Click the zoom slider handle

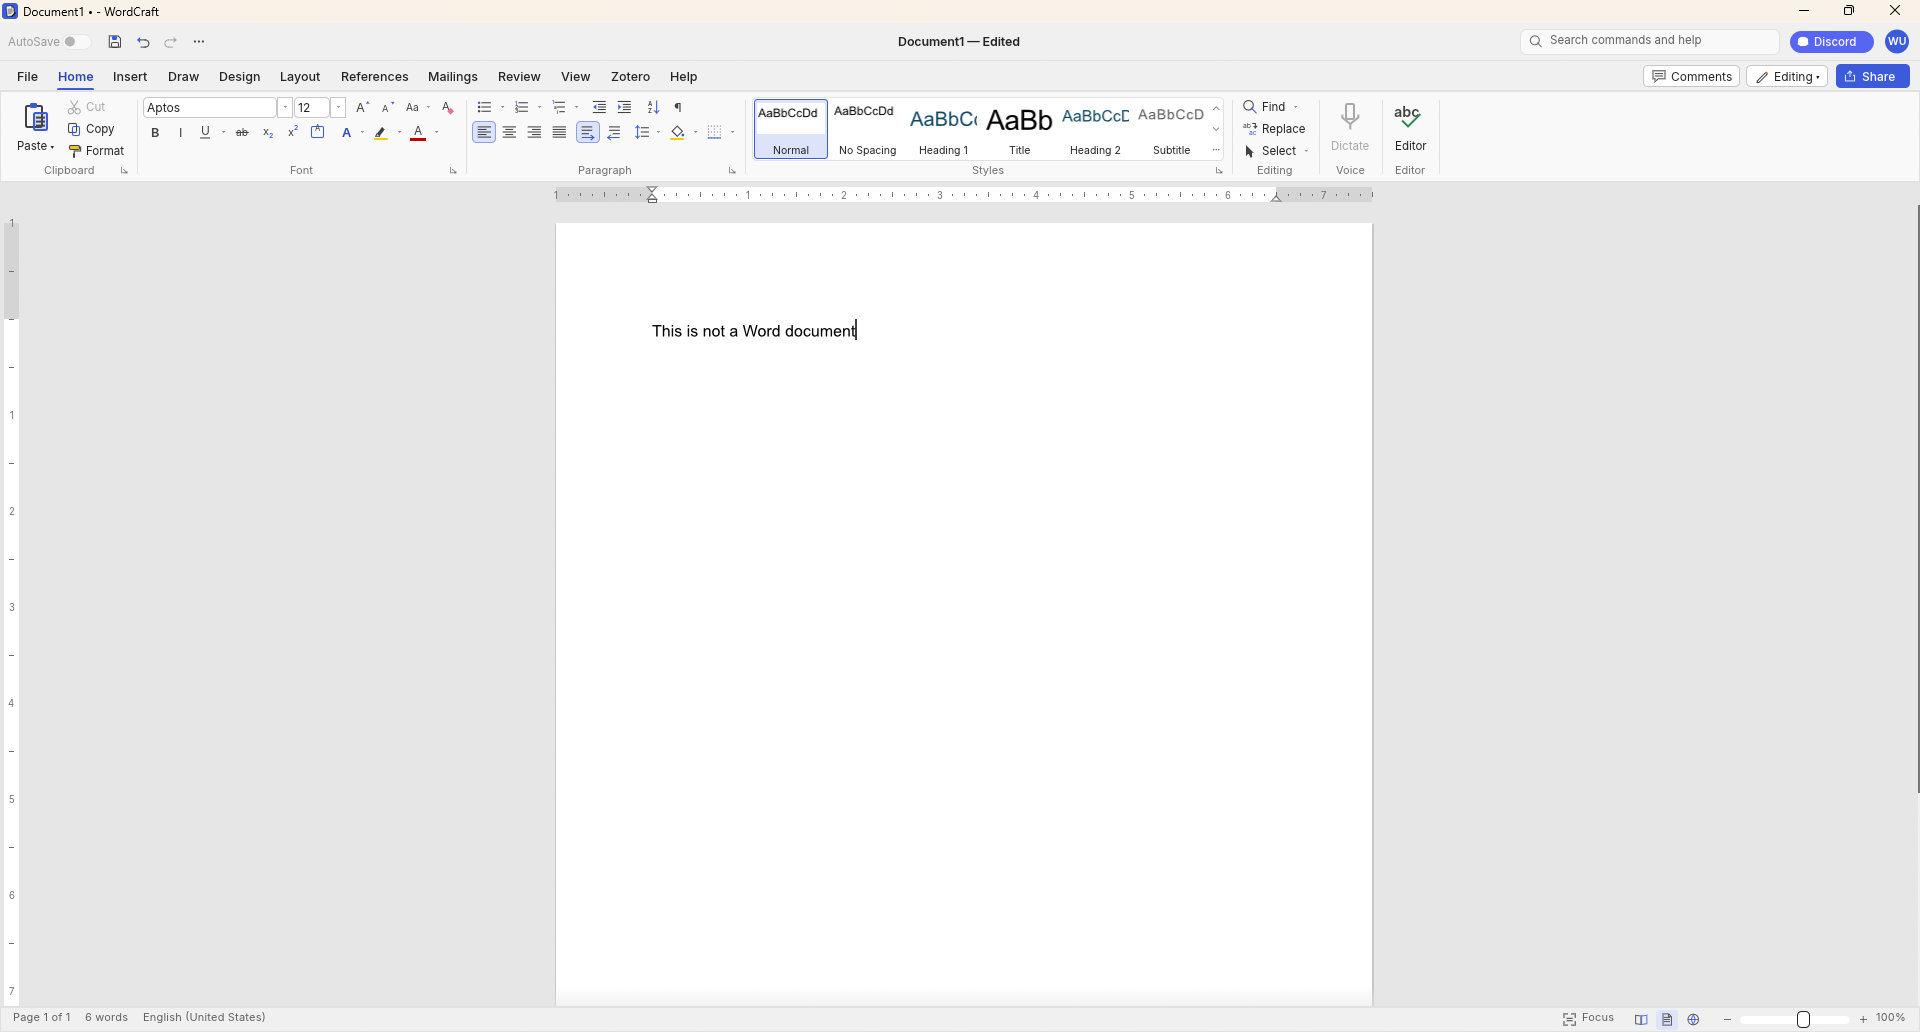(x=1803, y=1019)
